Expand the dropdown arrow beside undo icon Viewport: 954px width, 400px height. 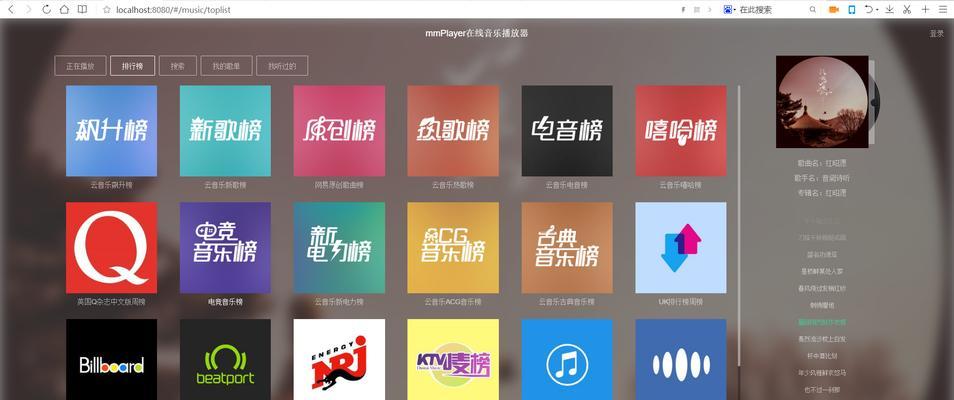pyautogui.click(x=877, y=10)
